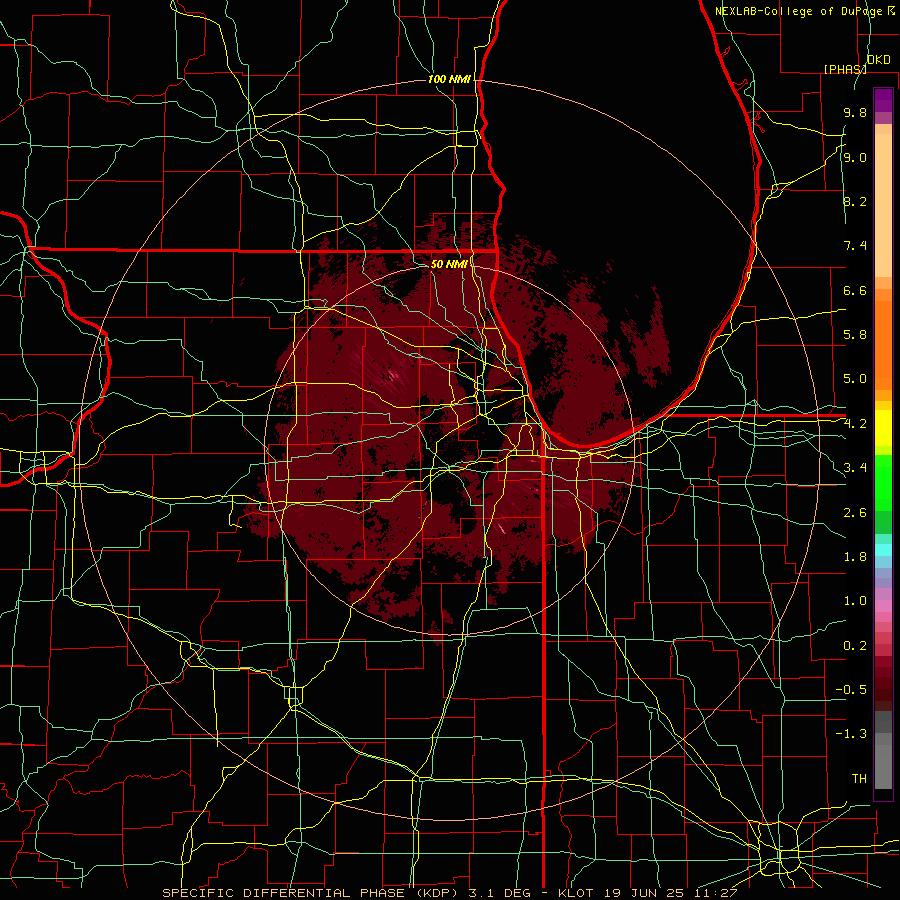Select the -0.5 value on the scale
Screen dimensions: 900x900
[851, 689]
